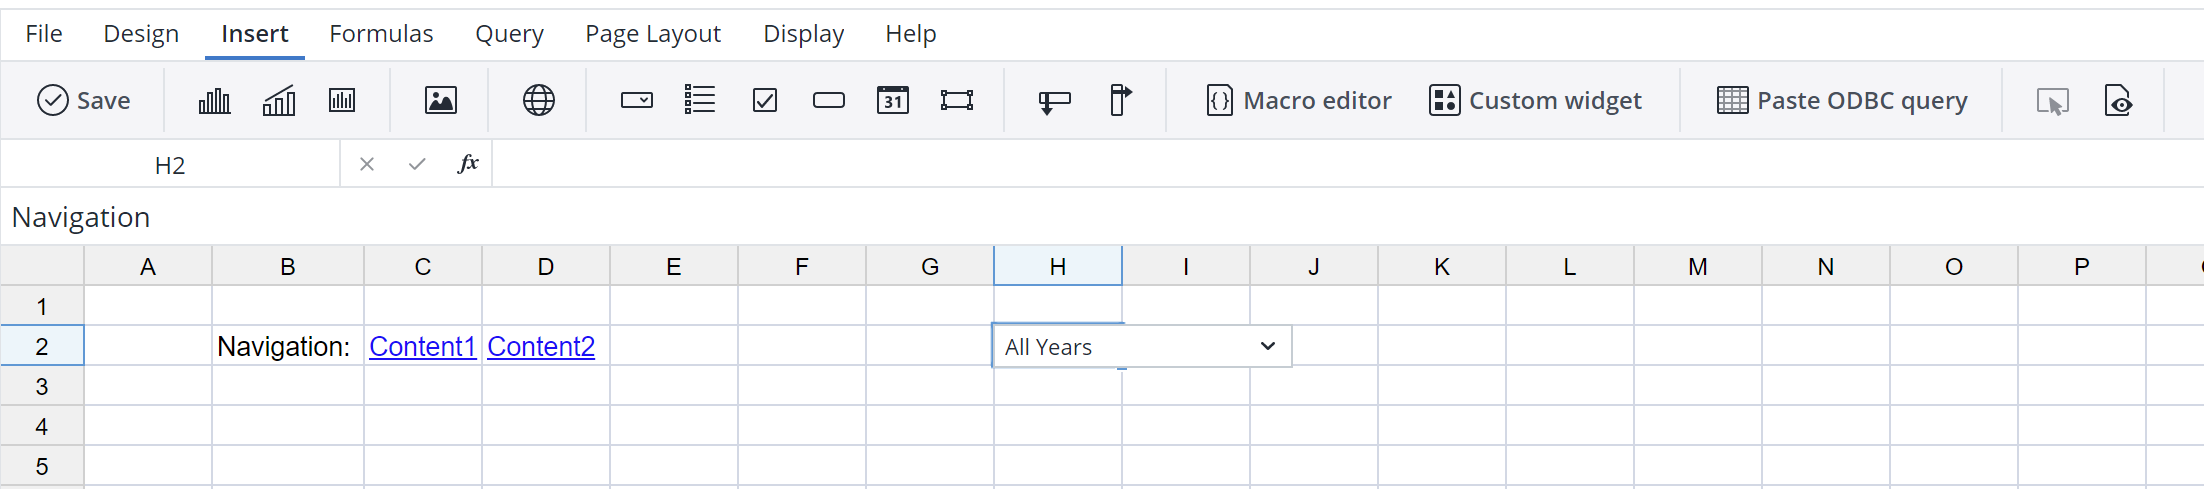Insert a combo box widget from toolbar
The height and width of the screenshot is (489, 2204).
point(637,101)
